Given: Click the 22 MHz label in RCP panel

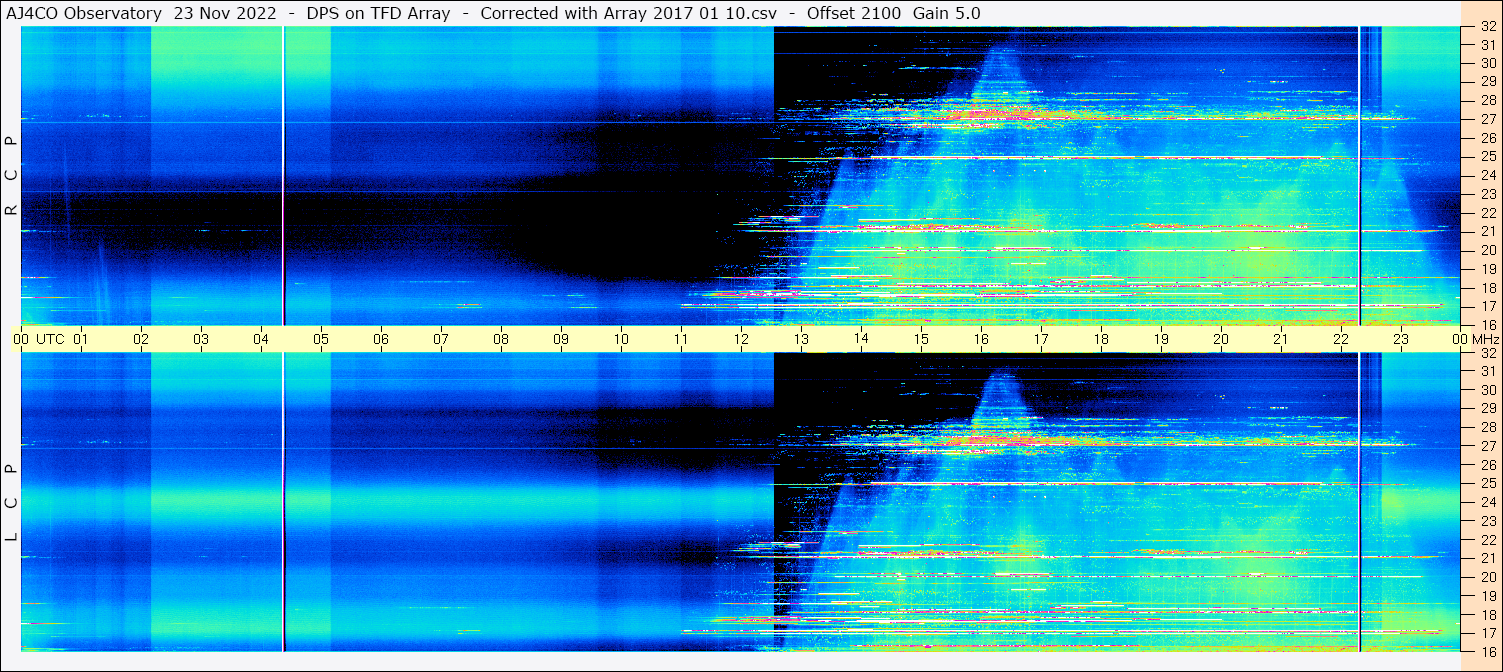Looking at the screenshot, I should 1487,213.
